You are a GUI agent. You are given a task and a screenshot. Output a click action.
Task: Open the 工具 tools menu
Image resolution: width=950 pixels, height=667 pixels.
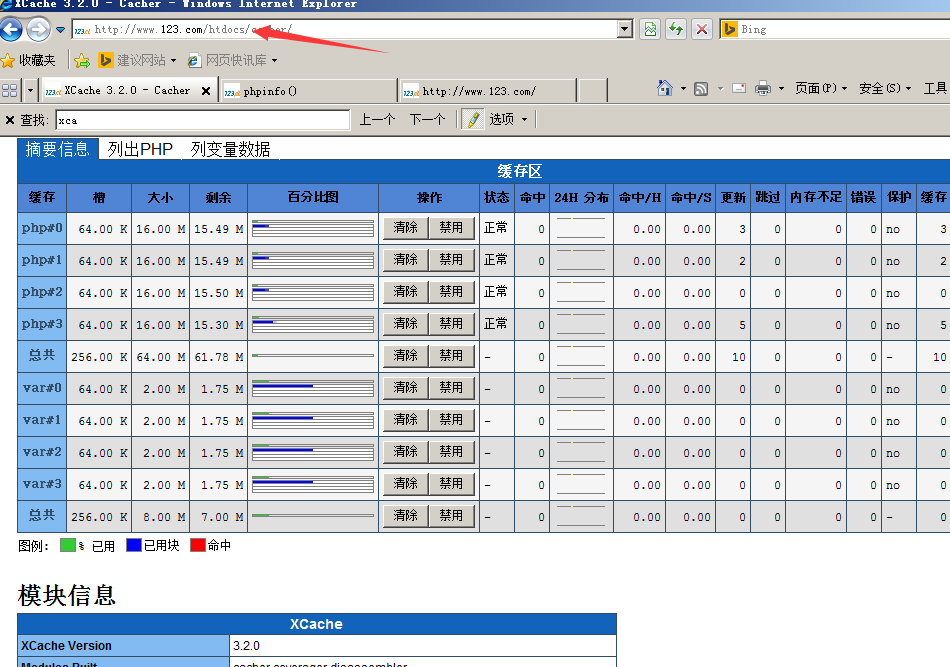[935, 88]
